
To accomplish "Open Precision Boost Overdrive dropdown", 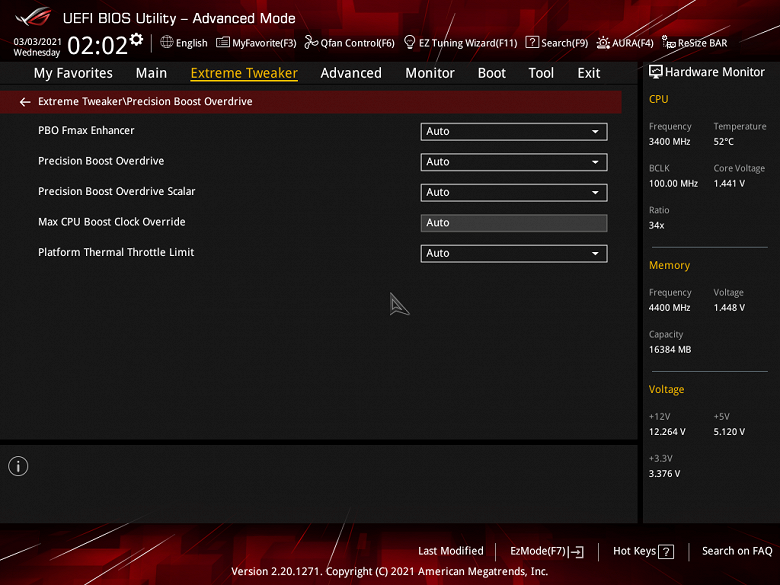I will tap(514, 162).
